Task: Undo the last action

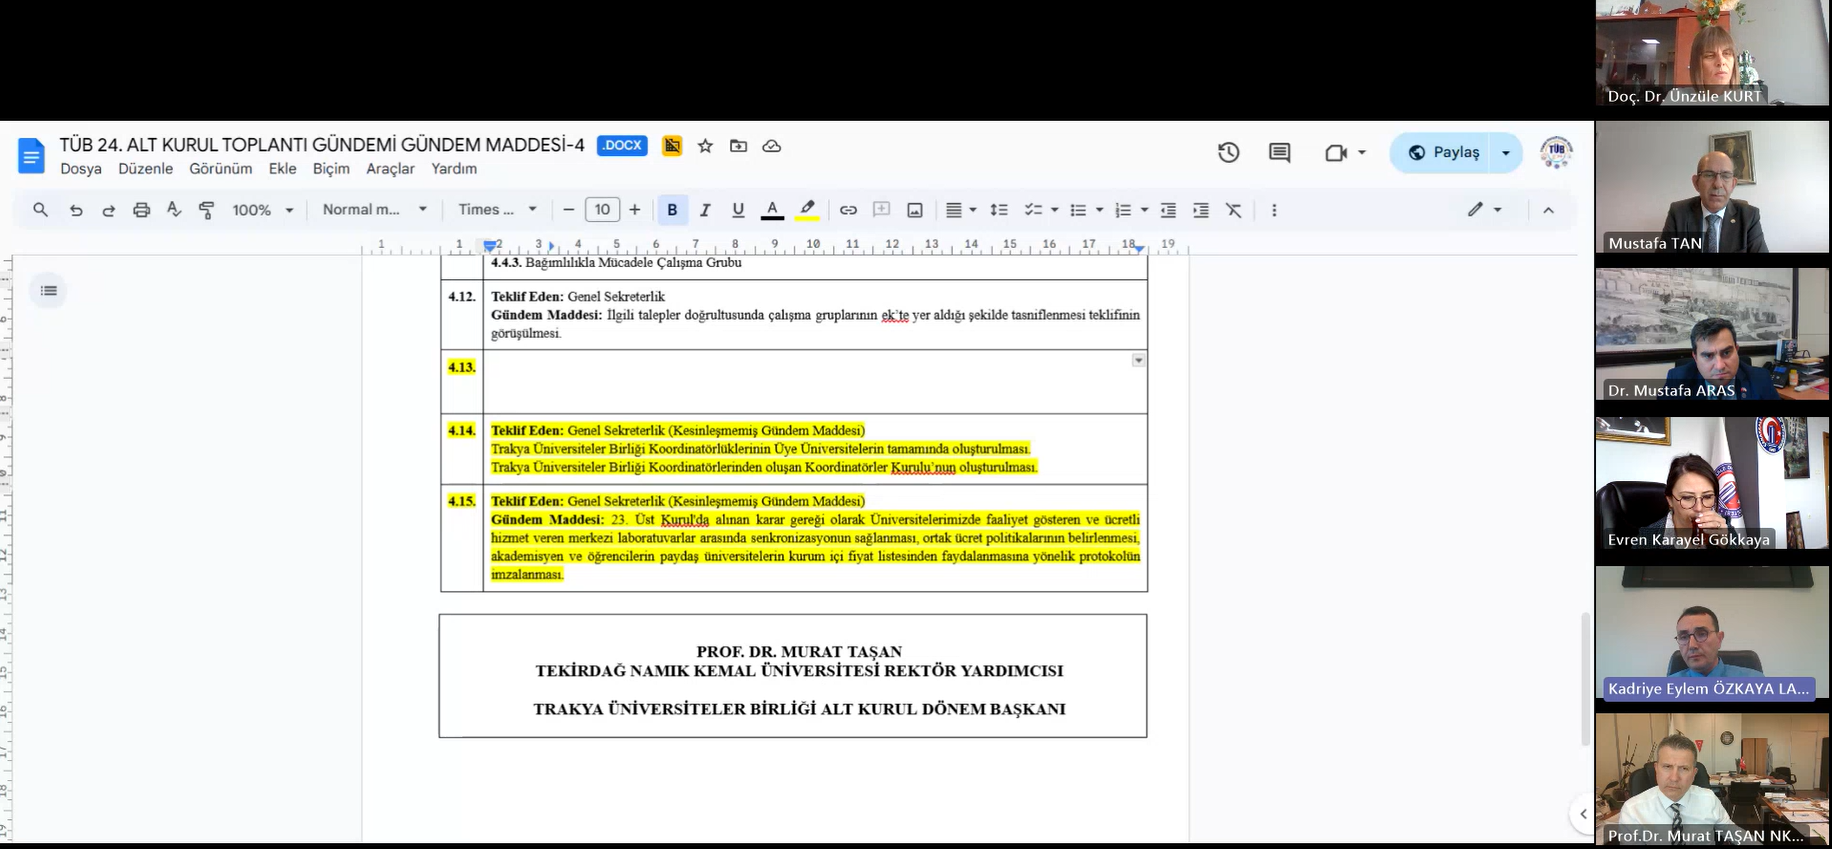Action: tap(75, 210)
